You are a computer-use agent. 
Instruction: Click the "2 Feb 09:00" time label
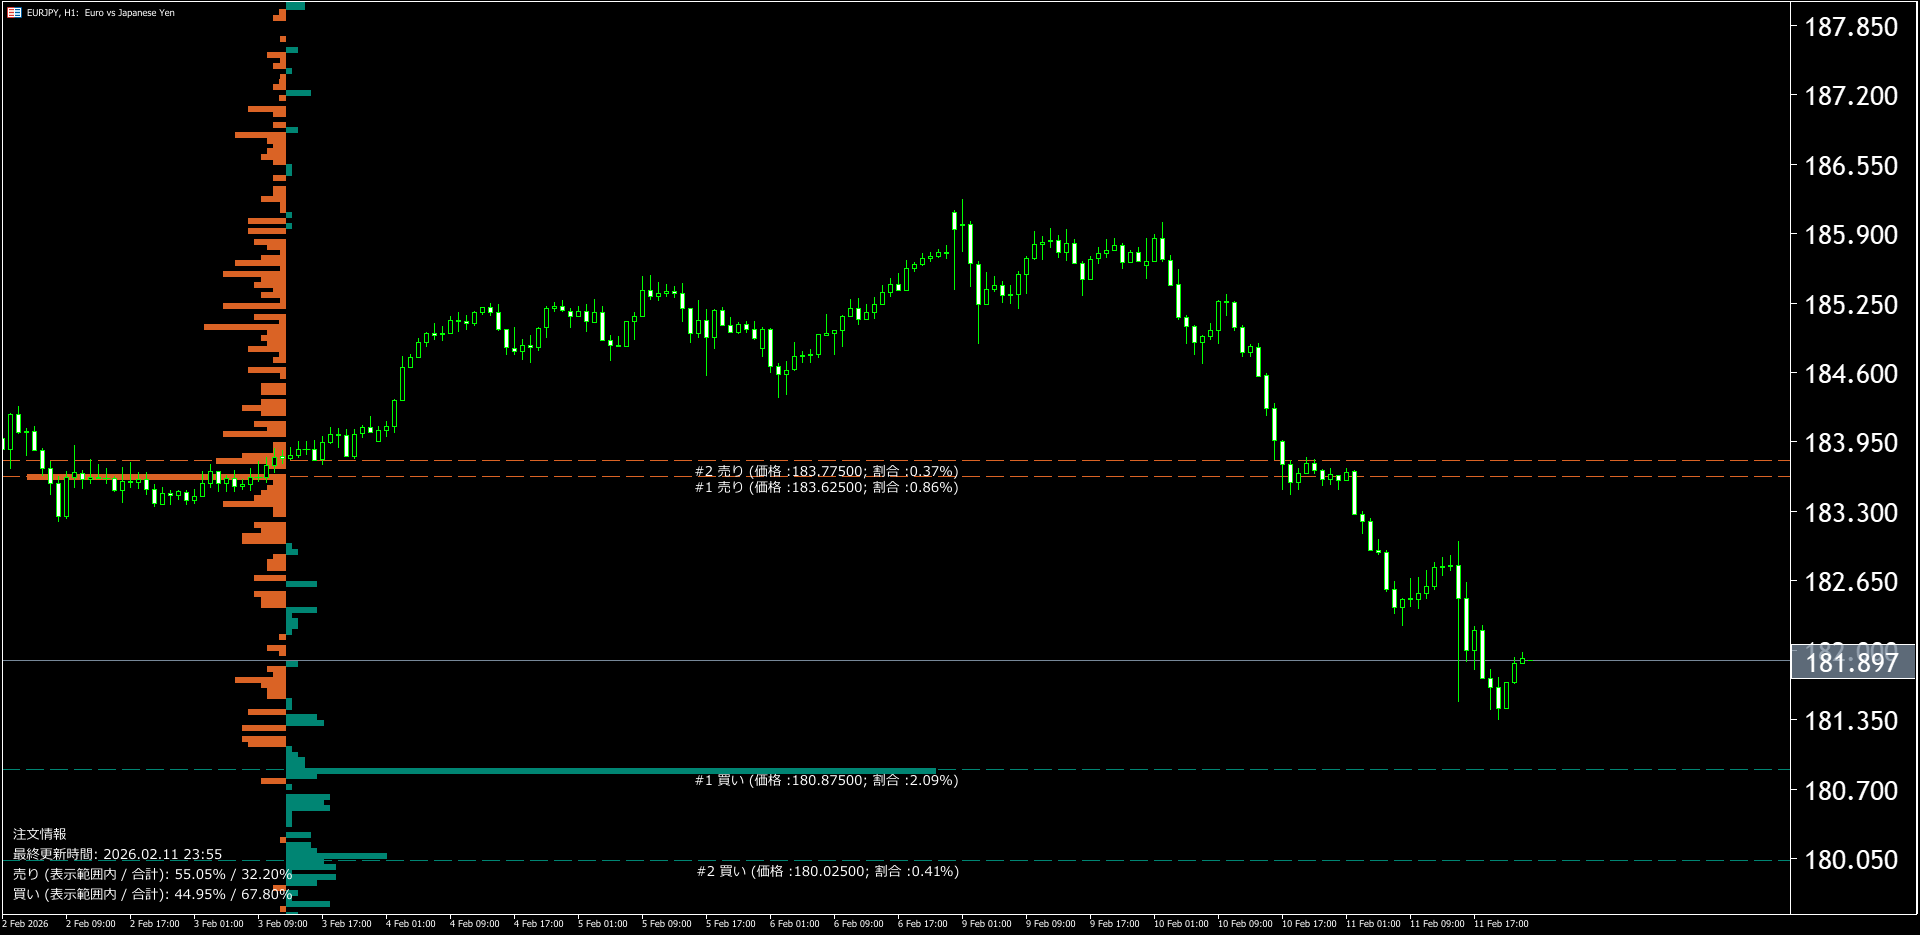[90, 924]
